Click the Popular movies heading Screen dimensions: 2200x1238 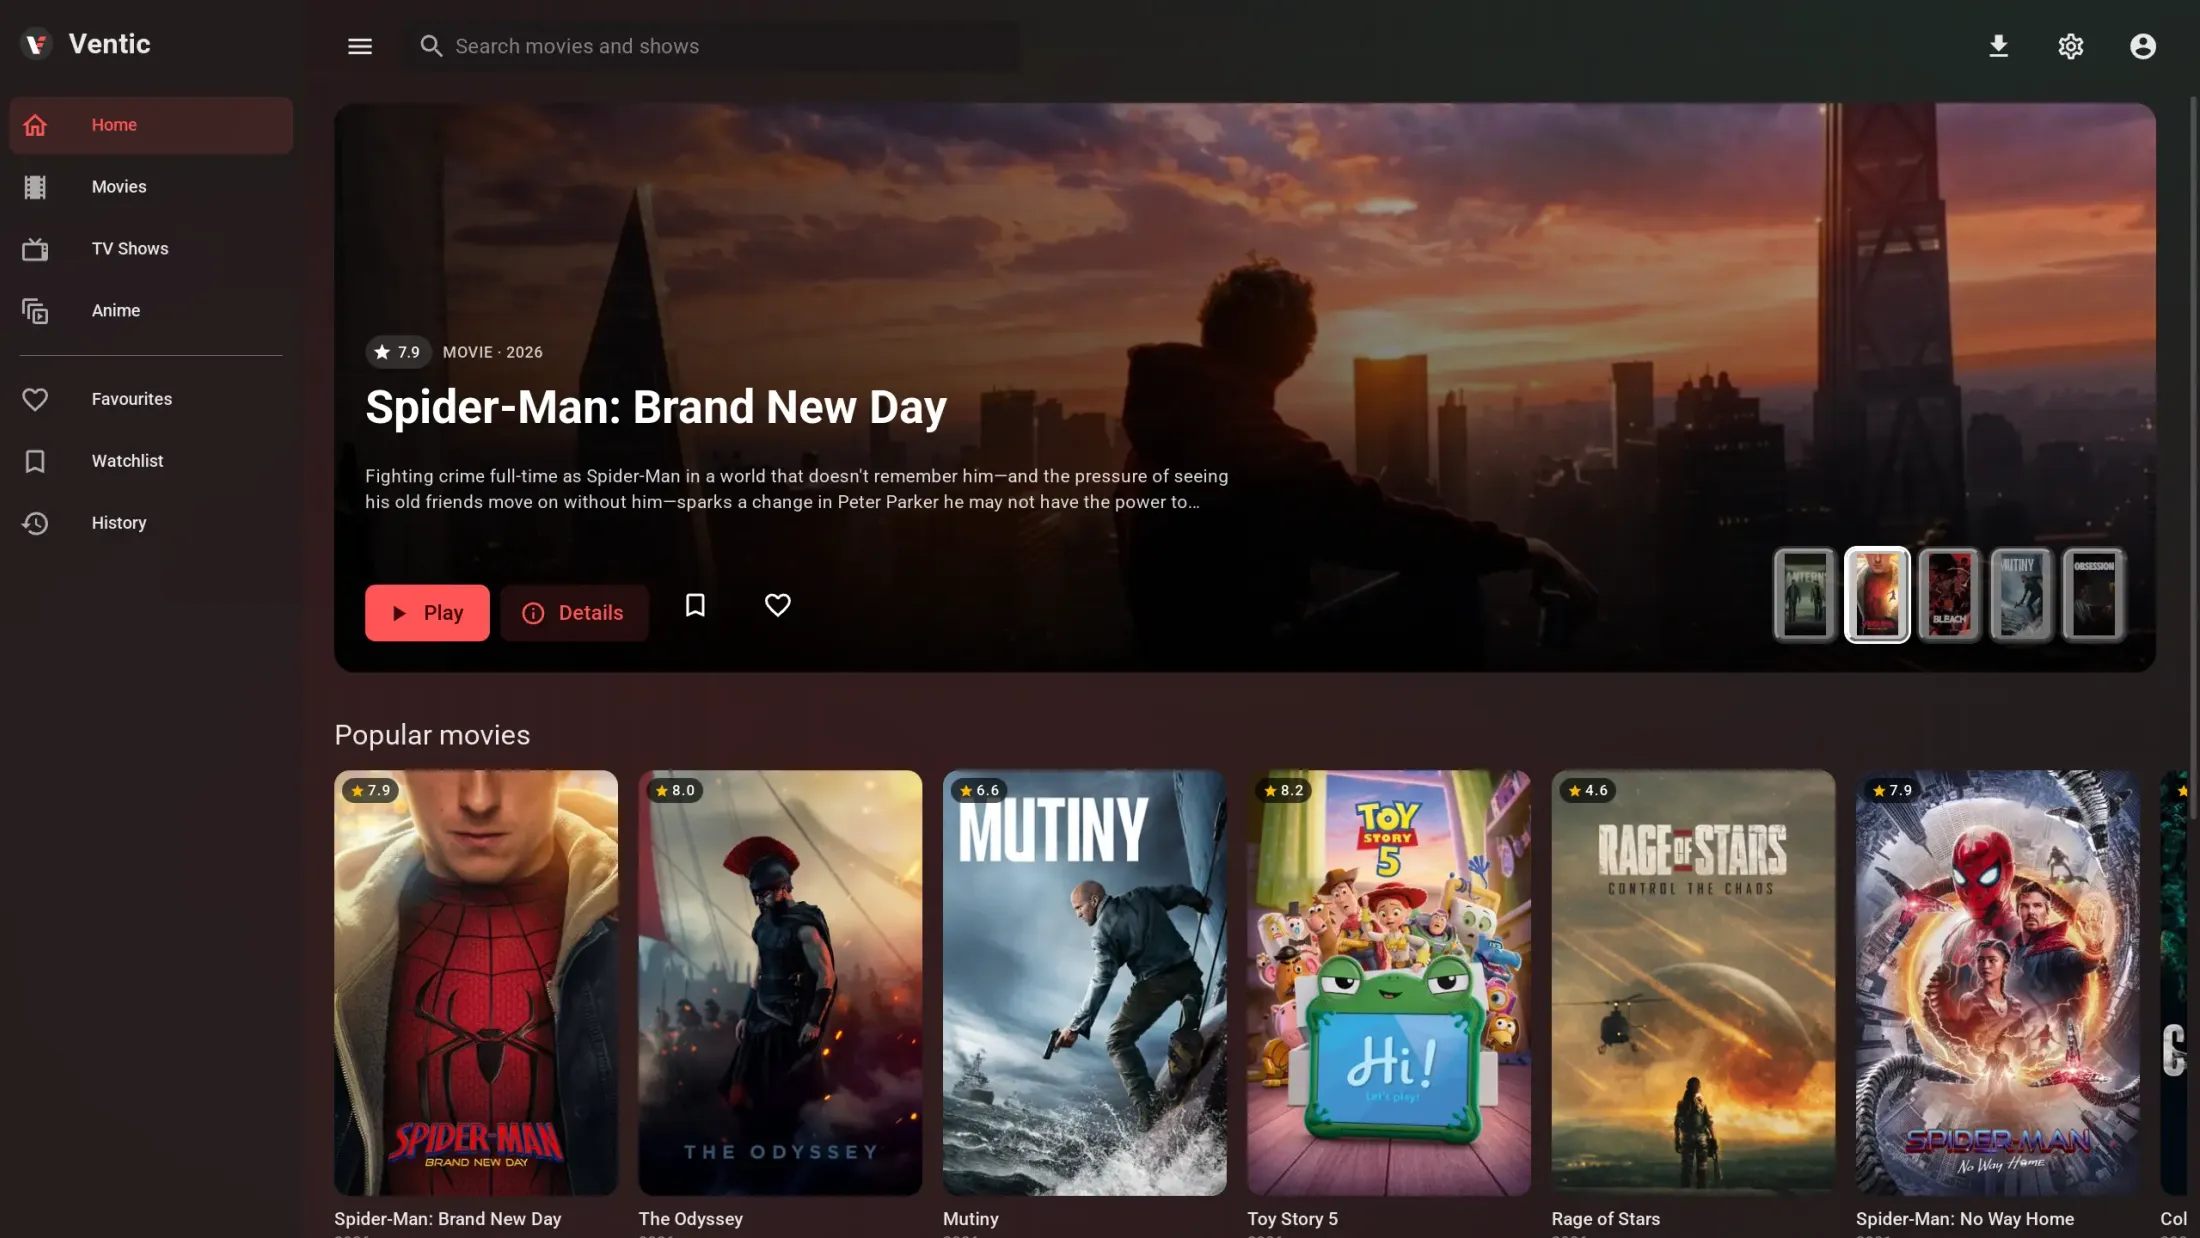coord(432,735)
